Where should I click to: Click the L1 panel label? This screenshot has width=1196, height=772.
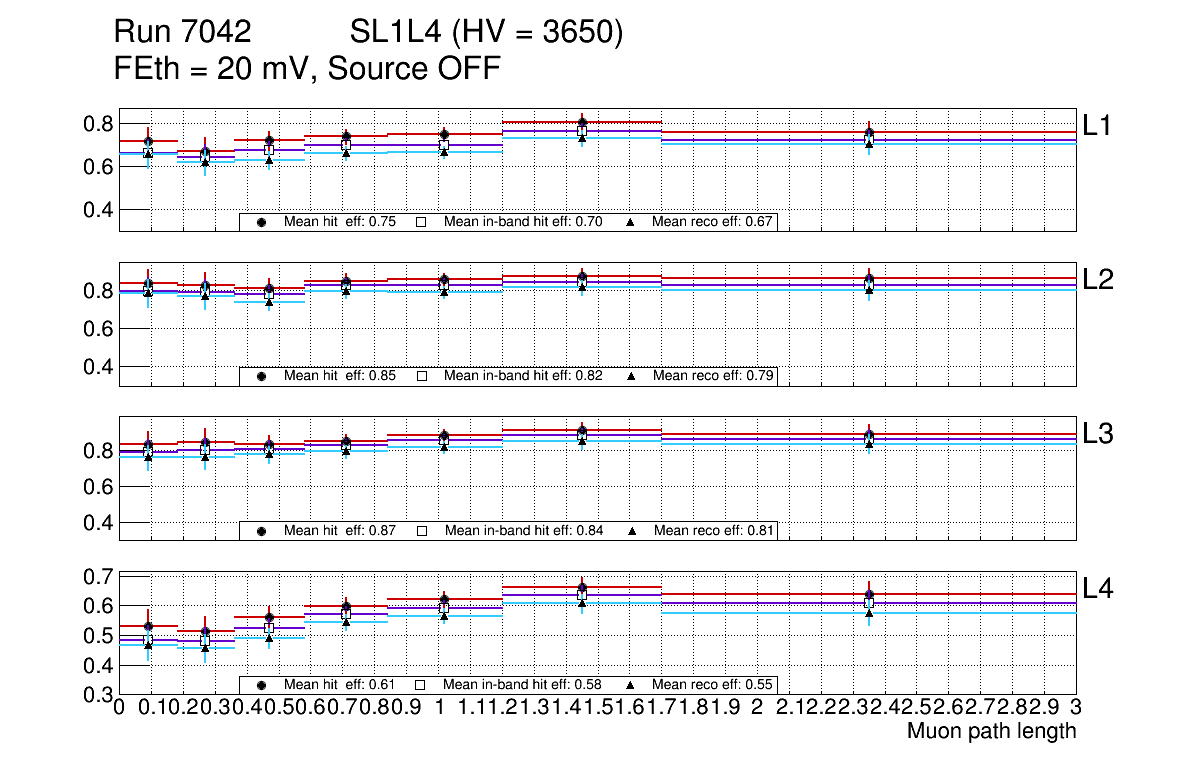[x=1097, y=125]
